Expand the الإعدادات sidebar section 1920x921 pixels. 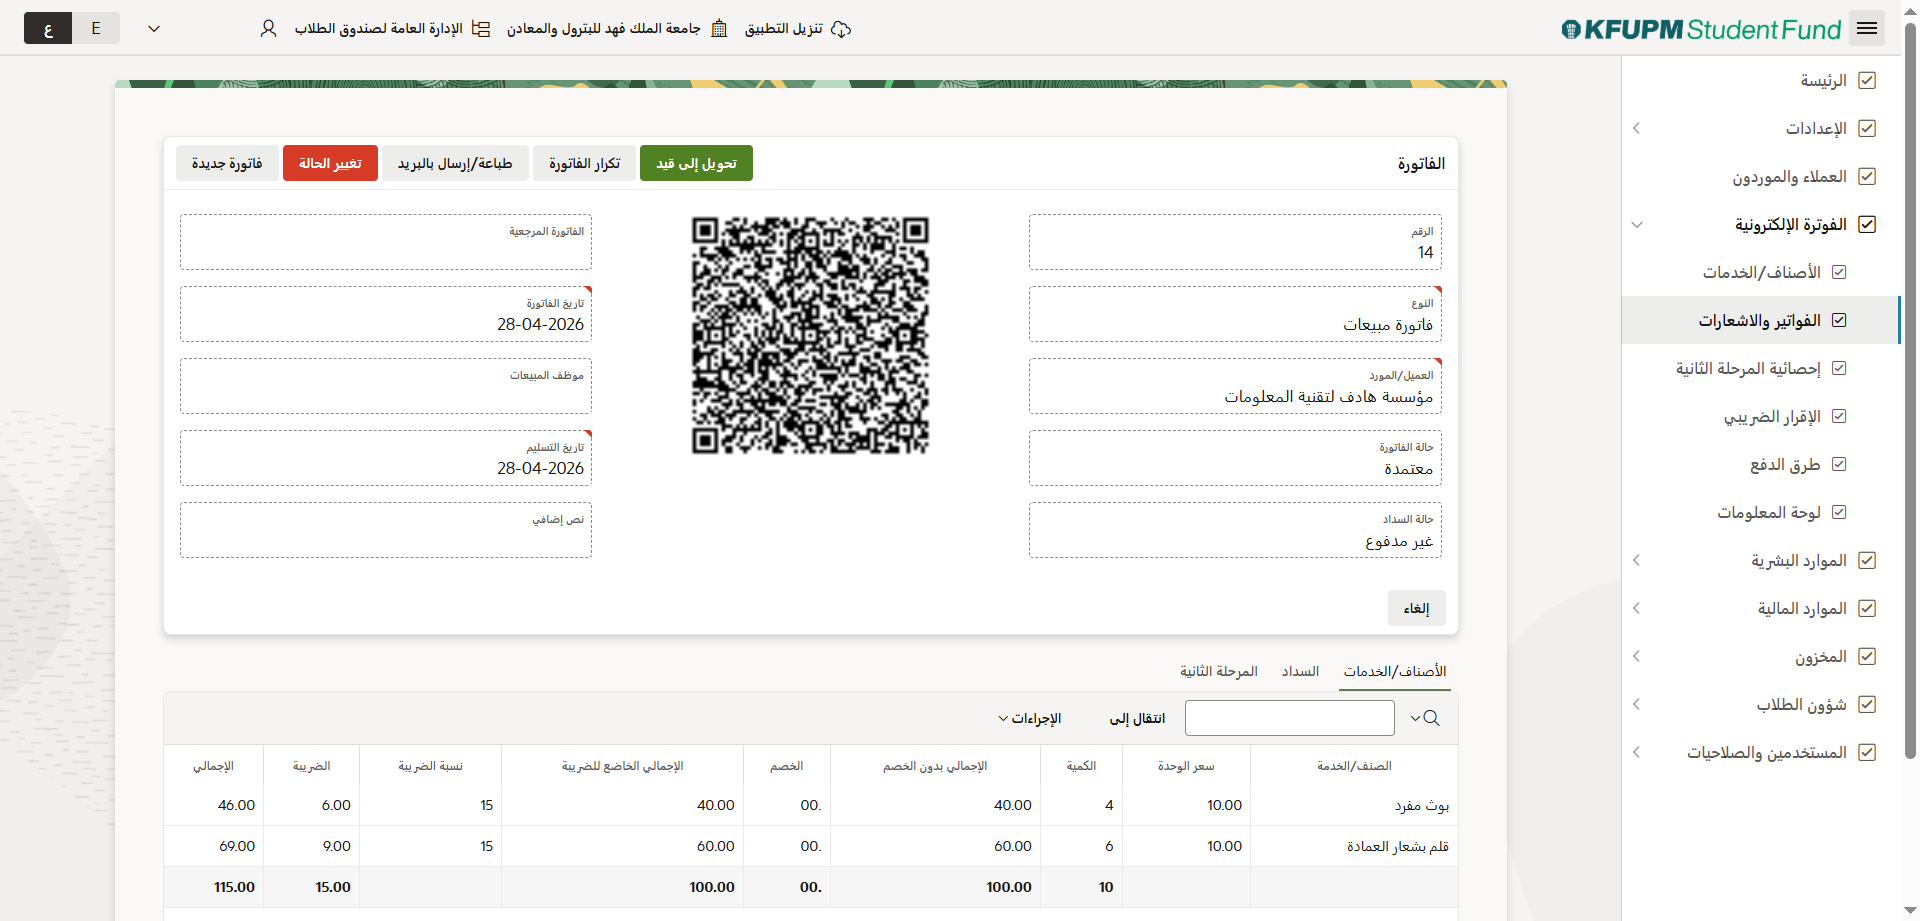[x=1637, y=128]
